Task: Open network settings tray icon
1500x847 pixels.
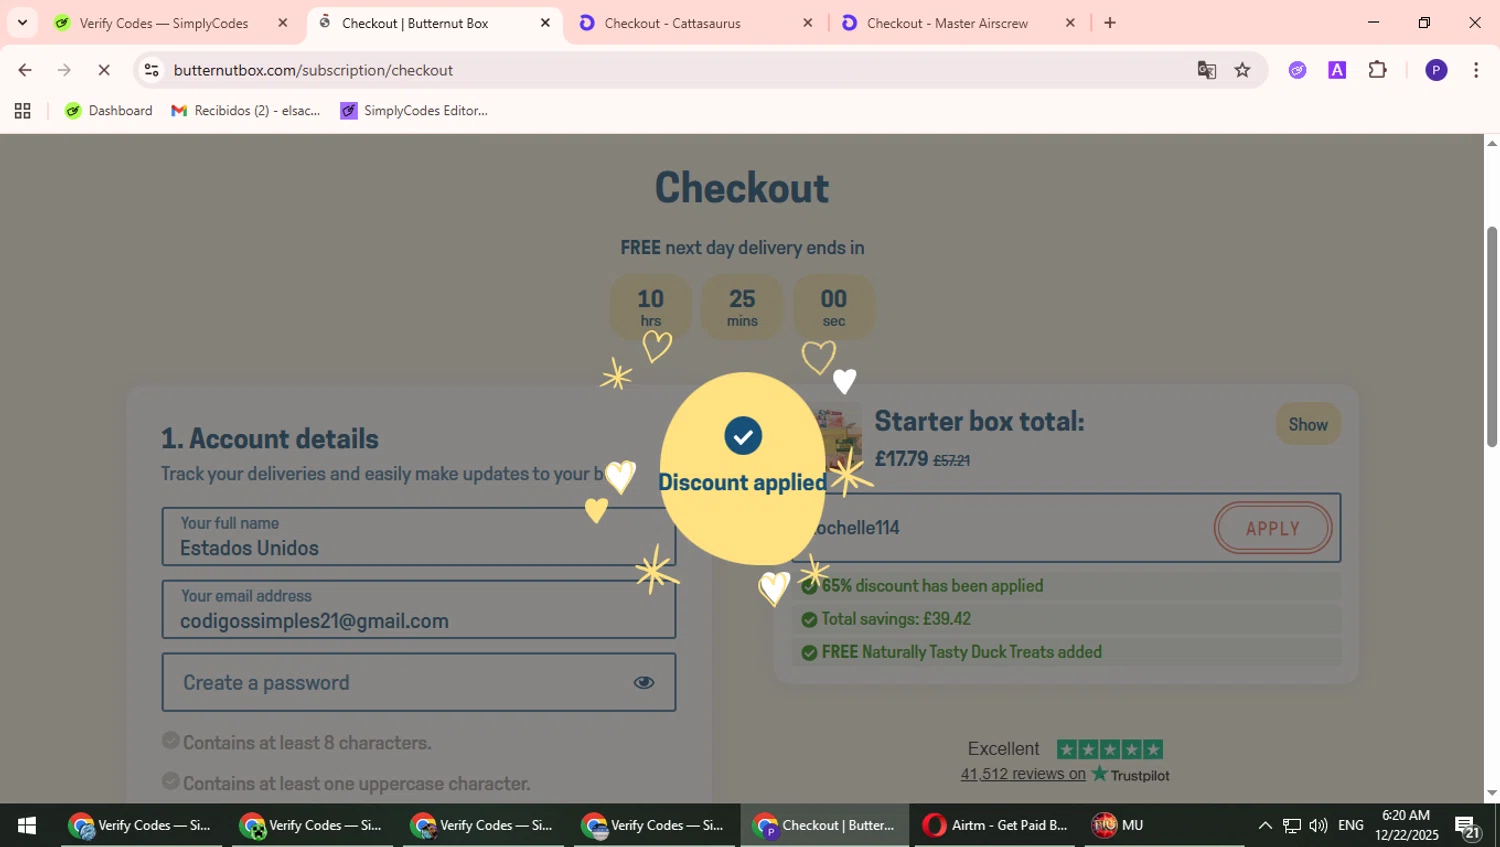Action: [x=1292, y=826]
